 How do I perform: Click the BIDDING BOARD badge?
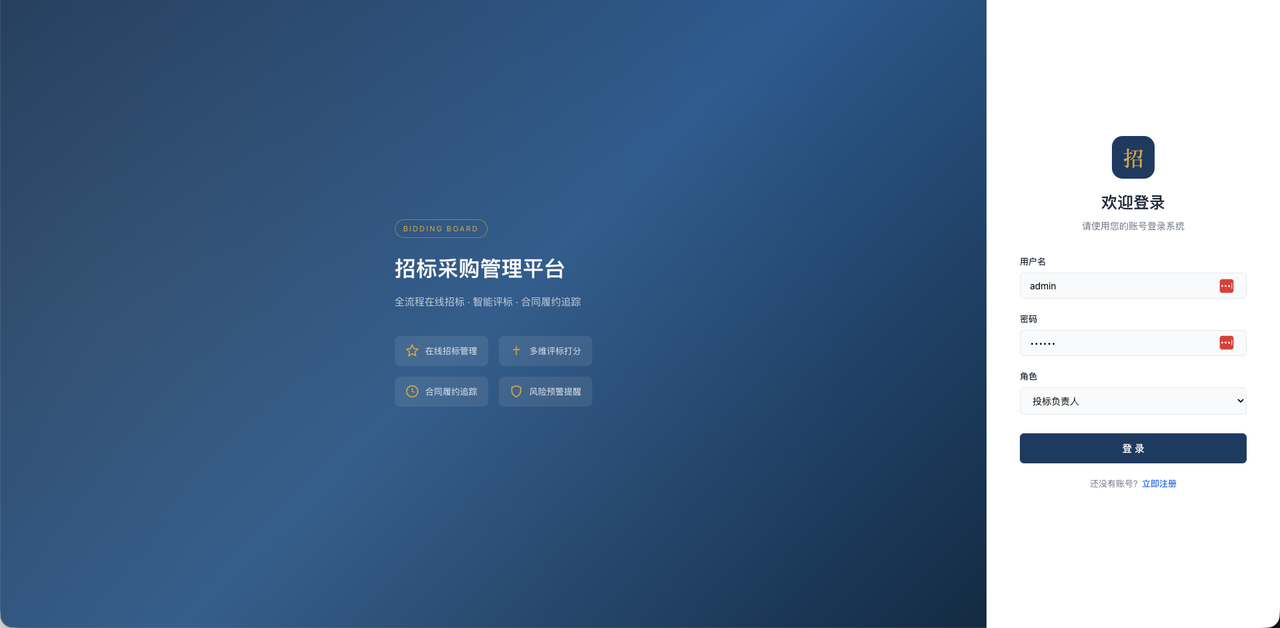[x=441, y=229]
